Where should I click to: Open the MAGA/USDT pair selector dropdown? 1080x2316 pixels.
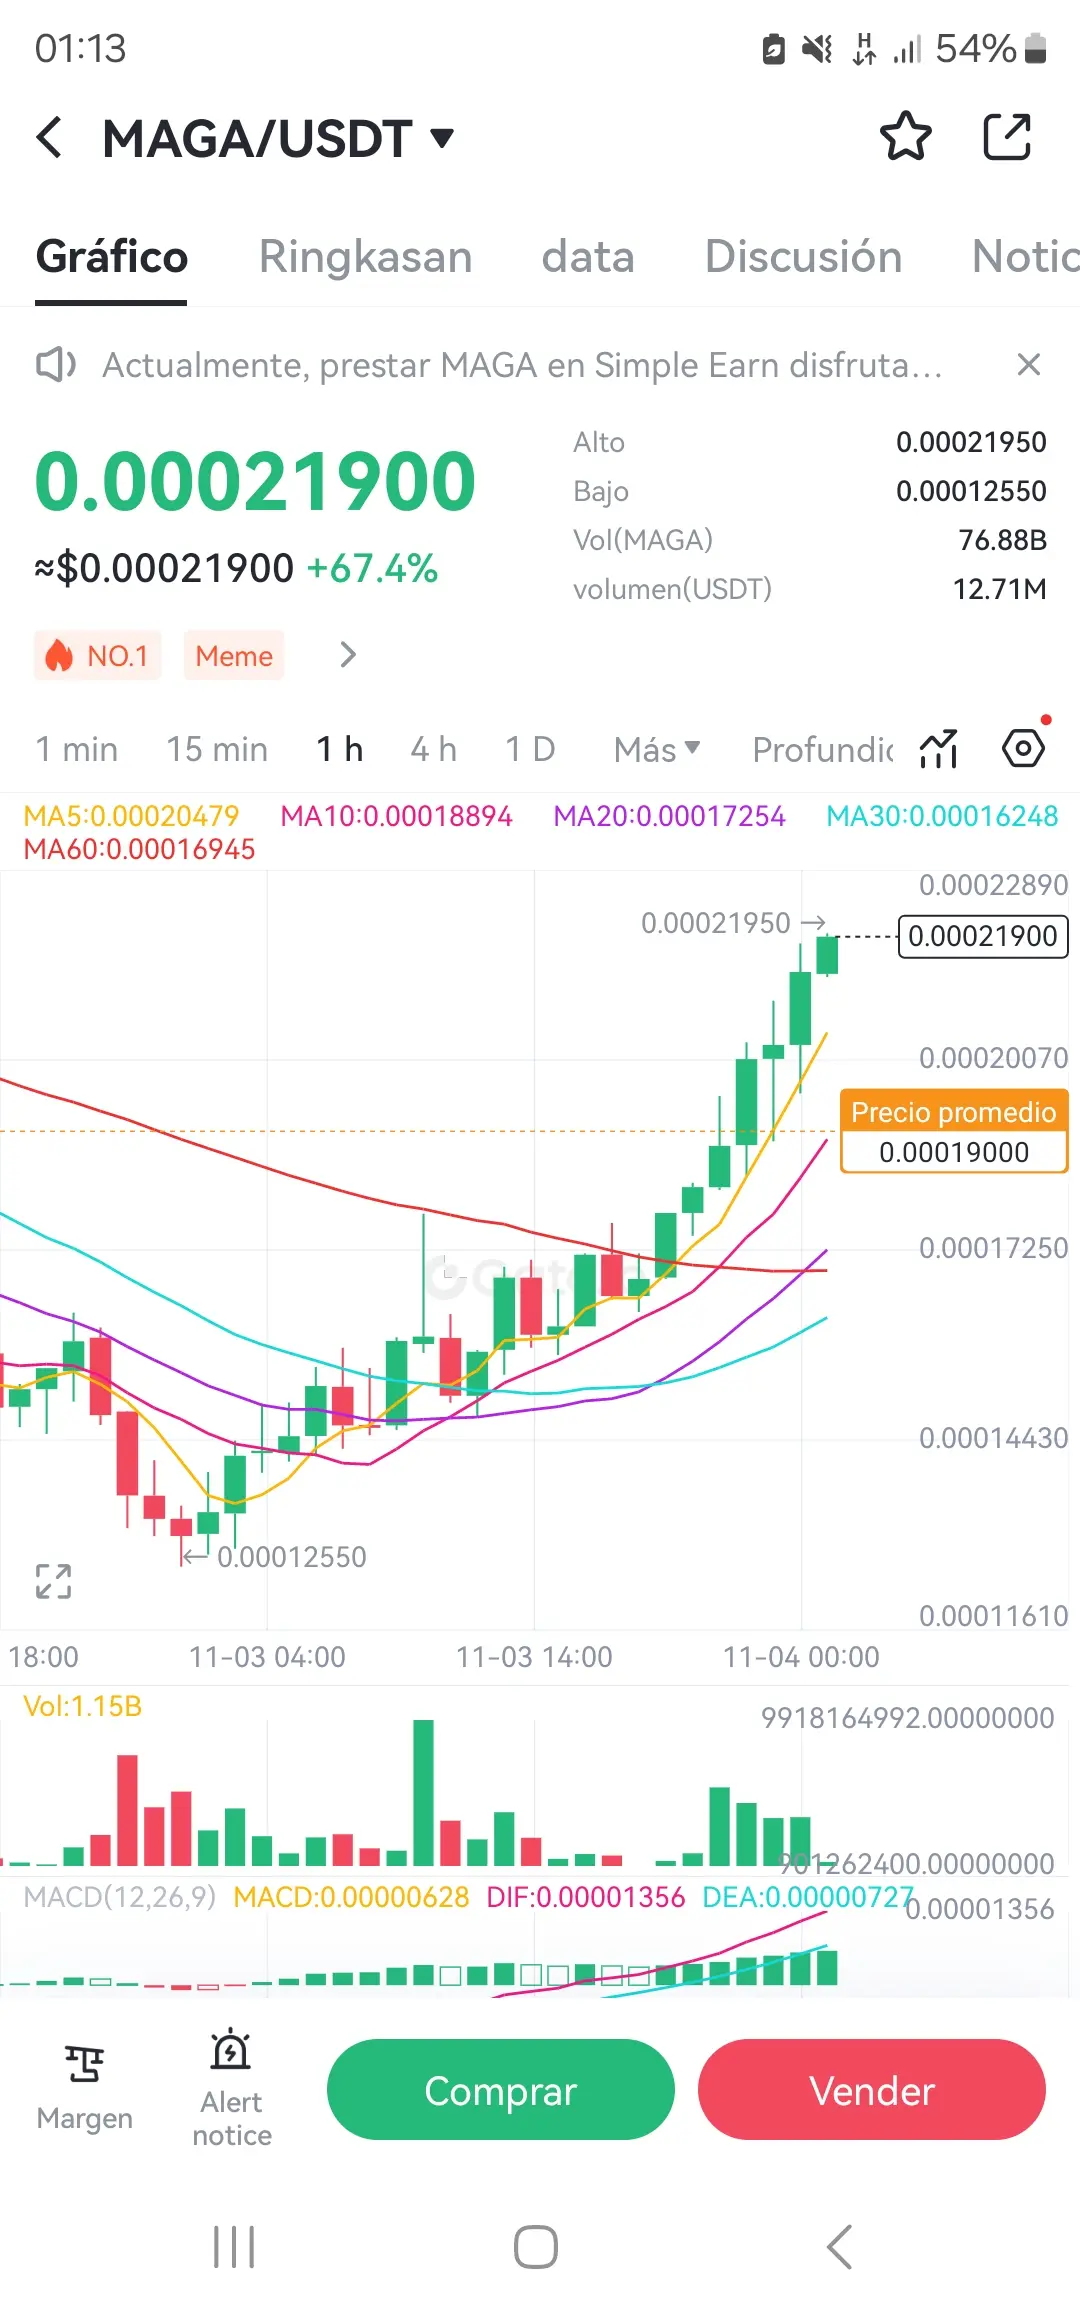(279, 138)
